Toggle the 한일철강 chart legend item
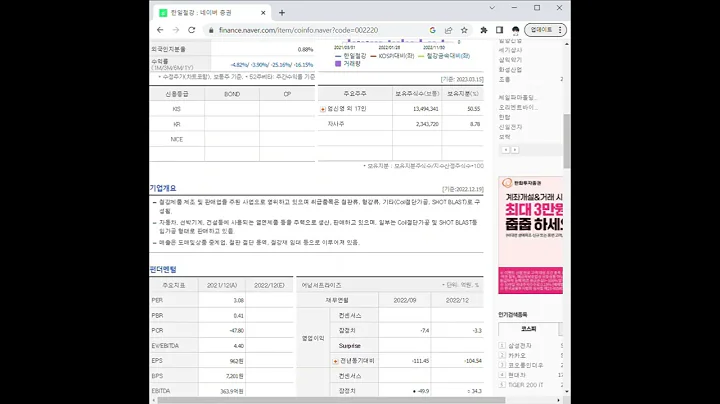 coord(351,56)
